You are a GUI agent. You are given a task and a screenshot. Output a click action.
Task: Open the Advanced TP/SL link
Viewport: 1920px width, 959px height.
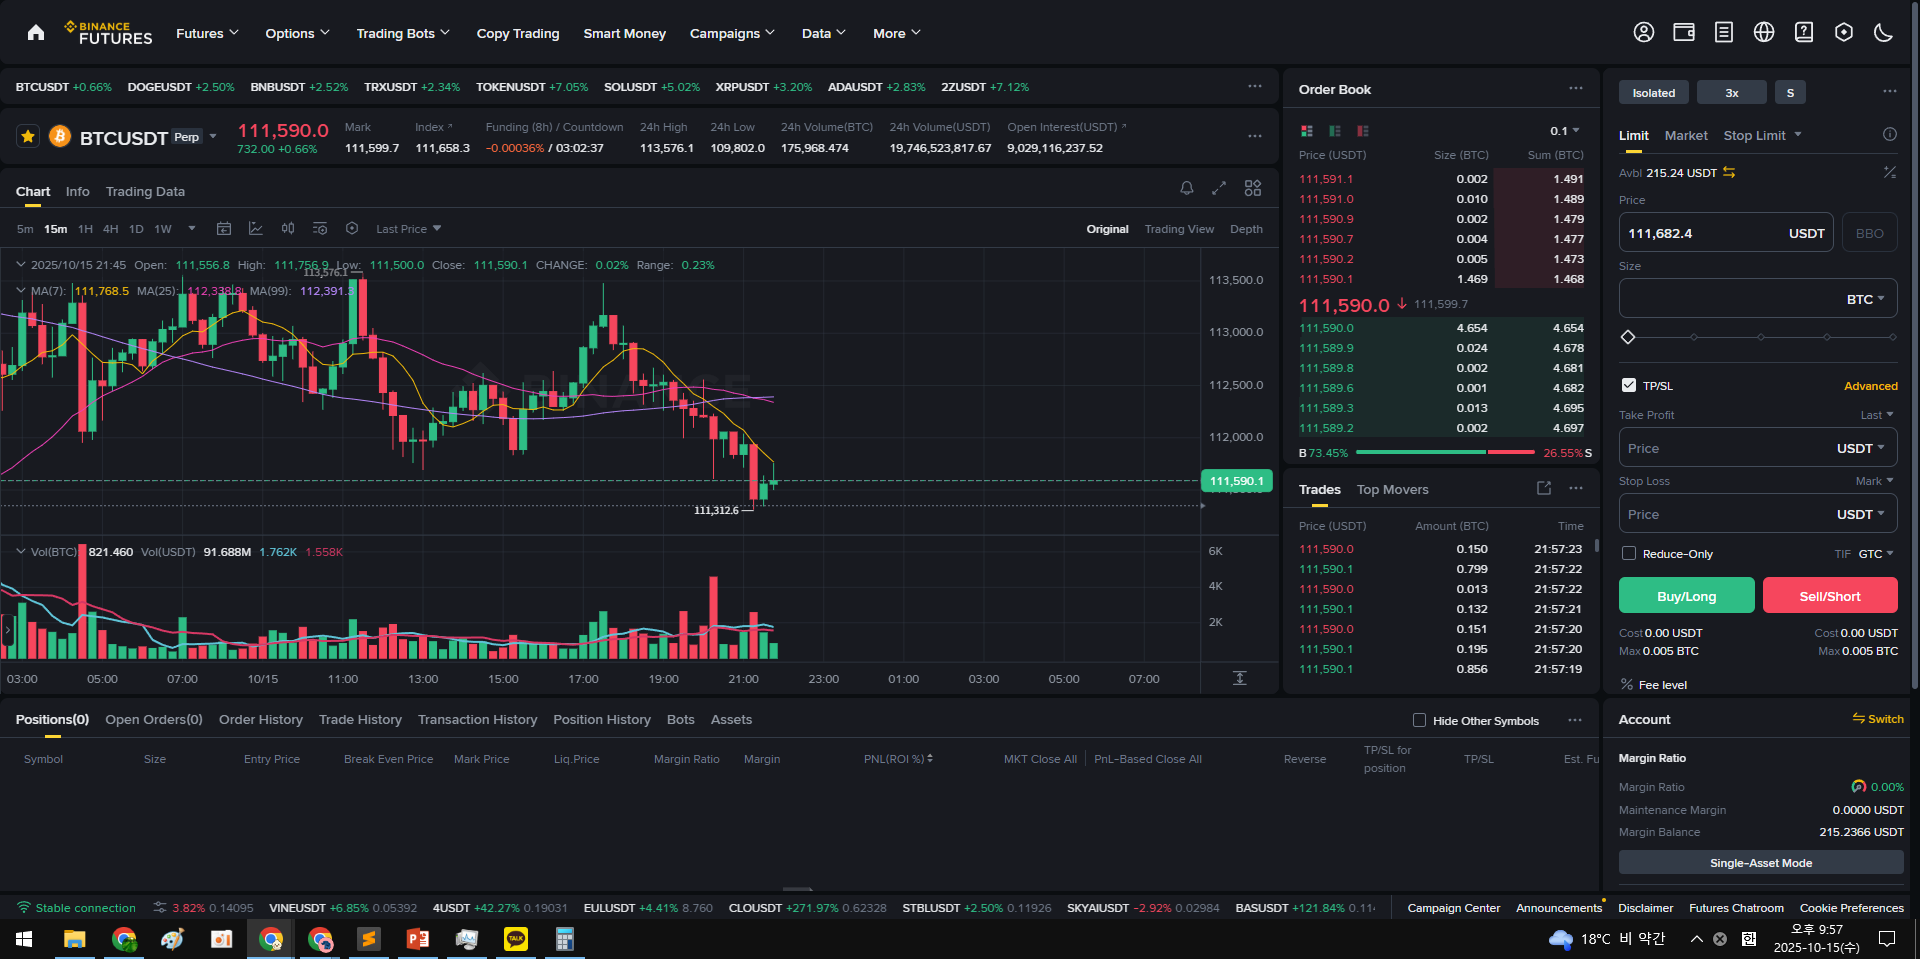pyautogui.click(x=1870, y=386)
